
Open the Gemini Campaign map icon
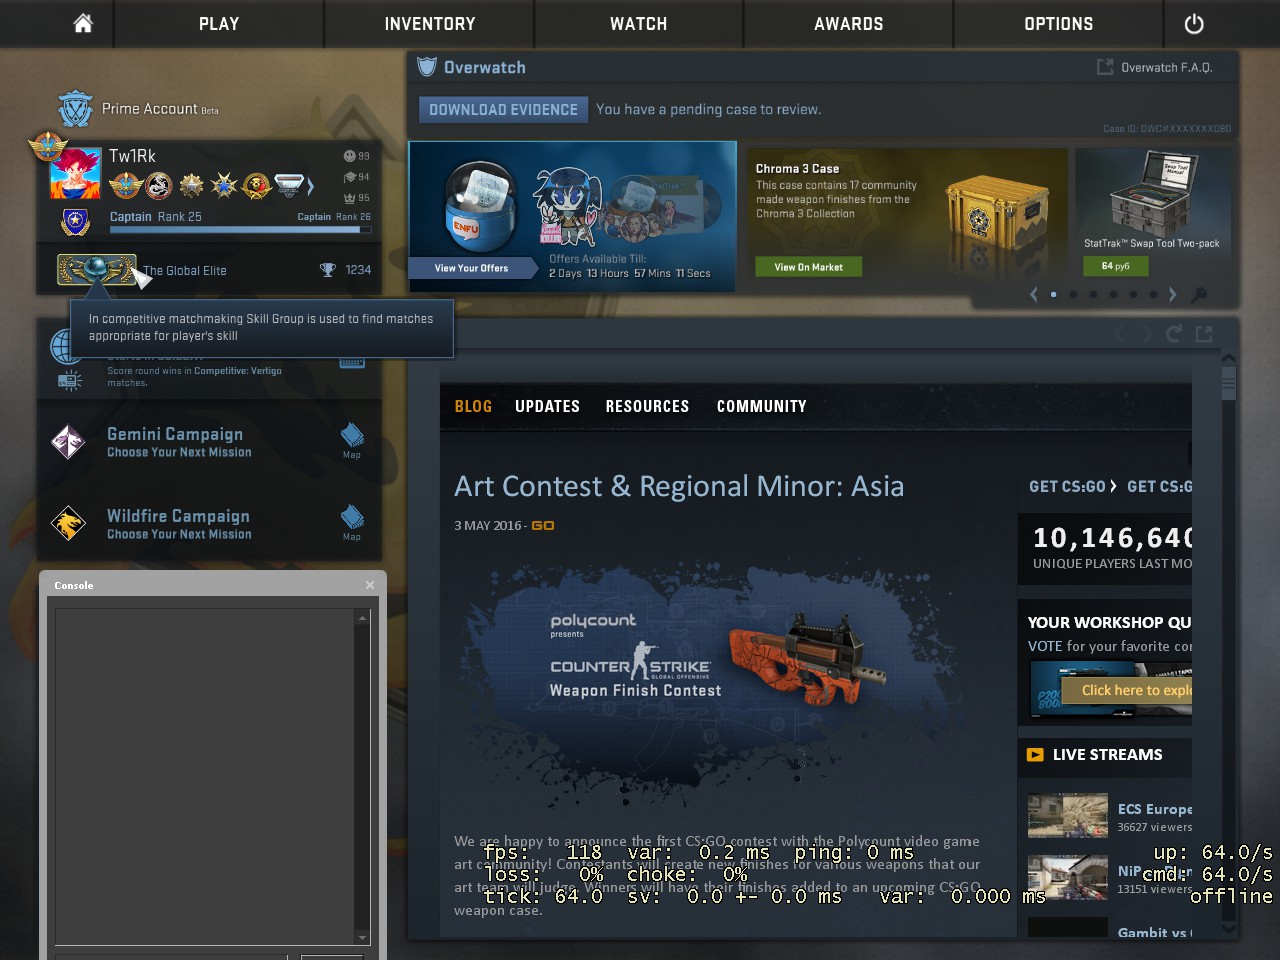click(352, 437)
